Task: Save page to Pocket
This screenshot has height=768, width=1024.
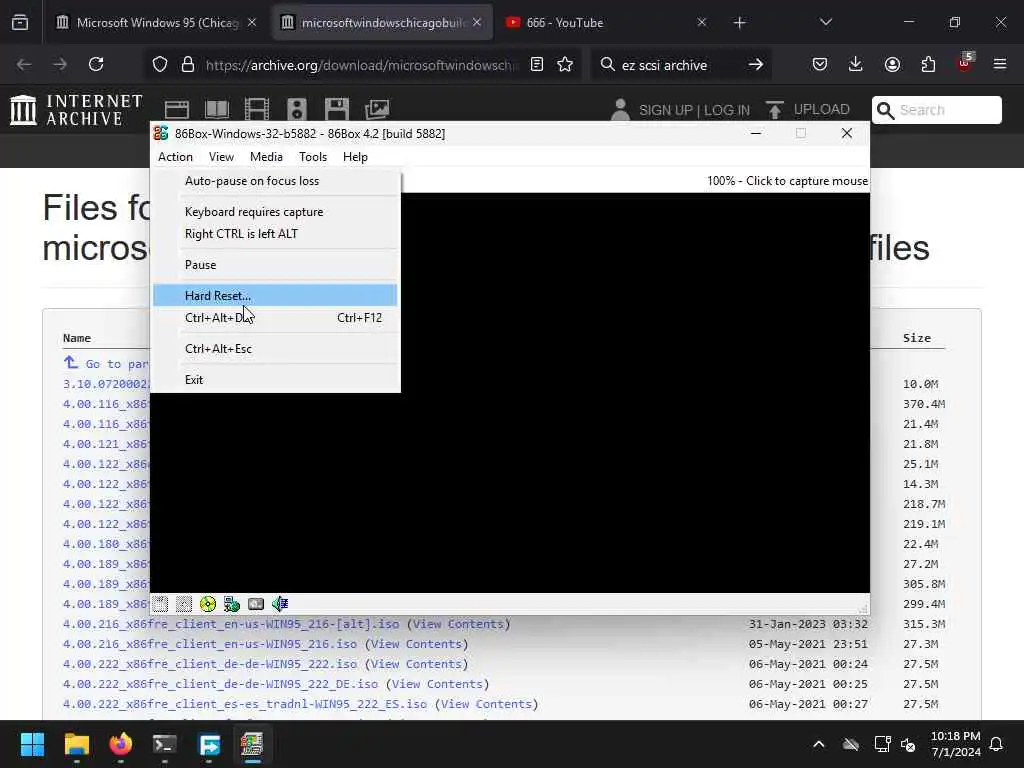Action: tap(820, 64)
